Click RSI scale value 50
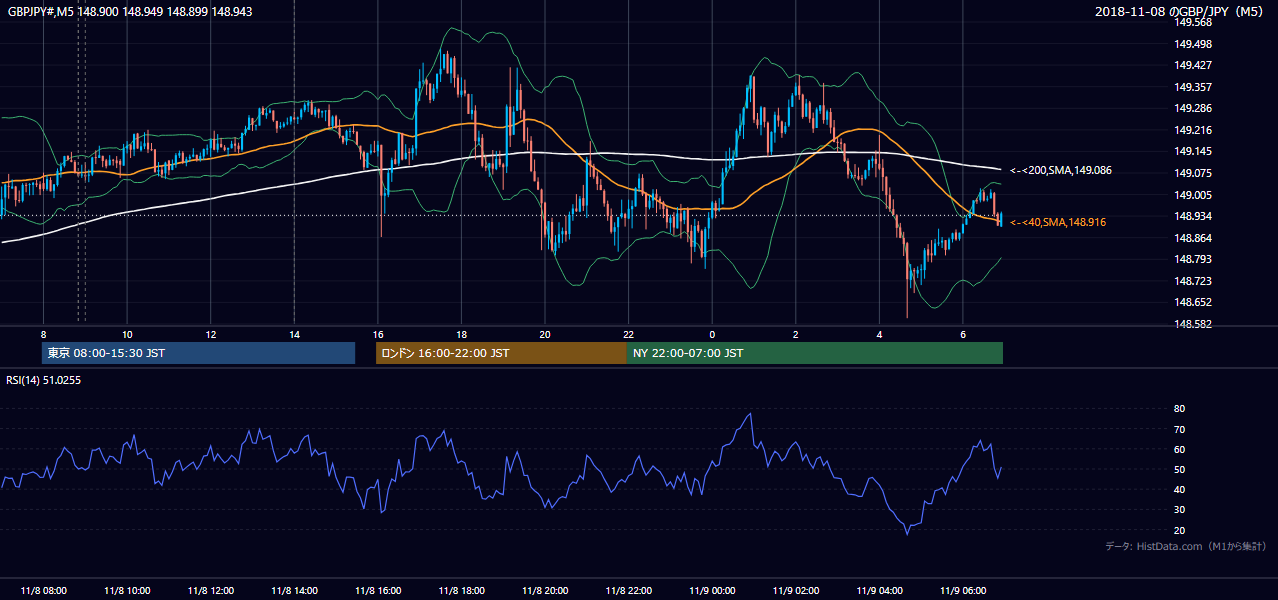The image size is (1278, 600). 1179,469
